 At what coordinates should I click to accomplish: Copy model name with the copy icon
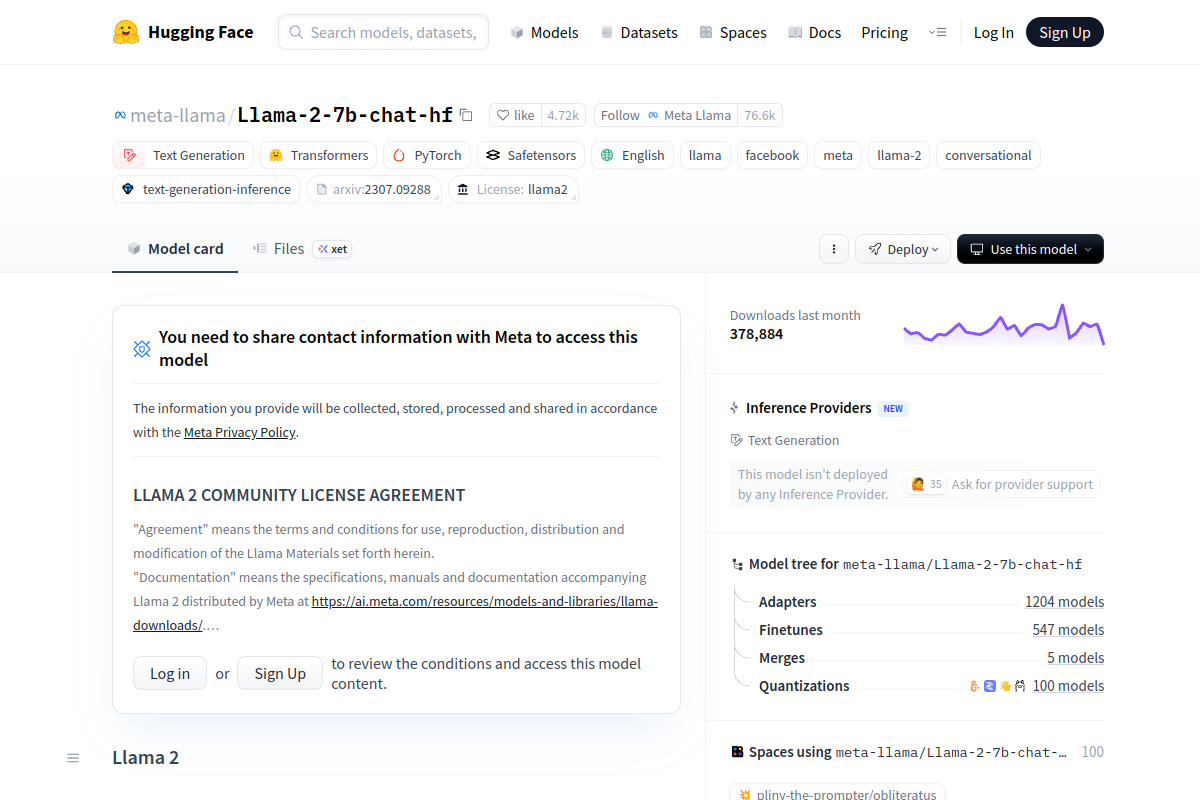(x=466, y=115)
